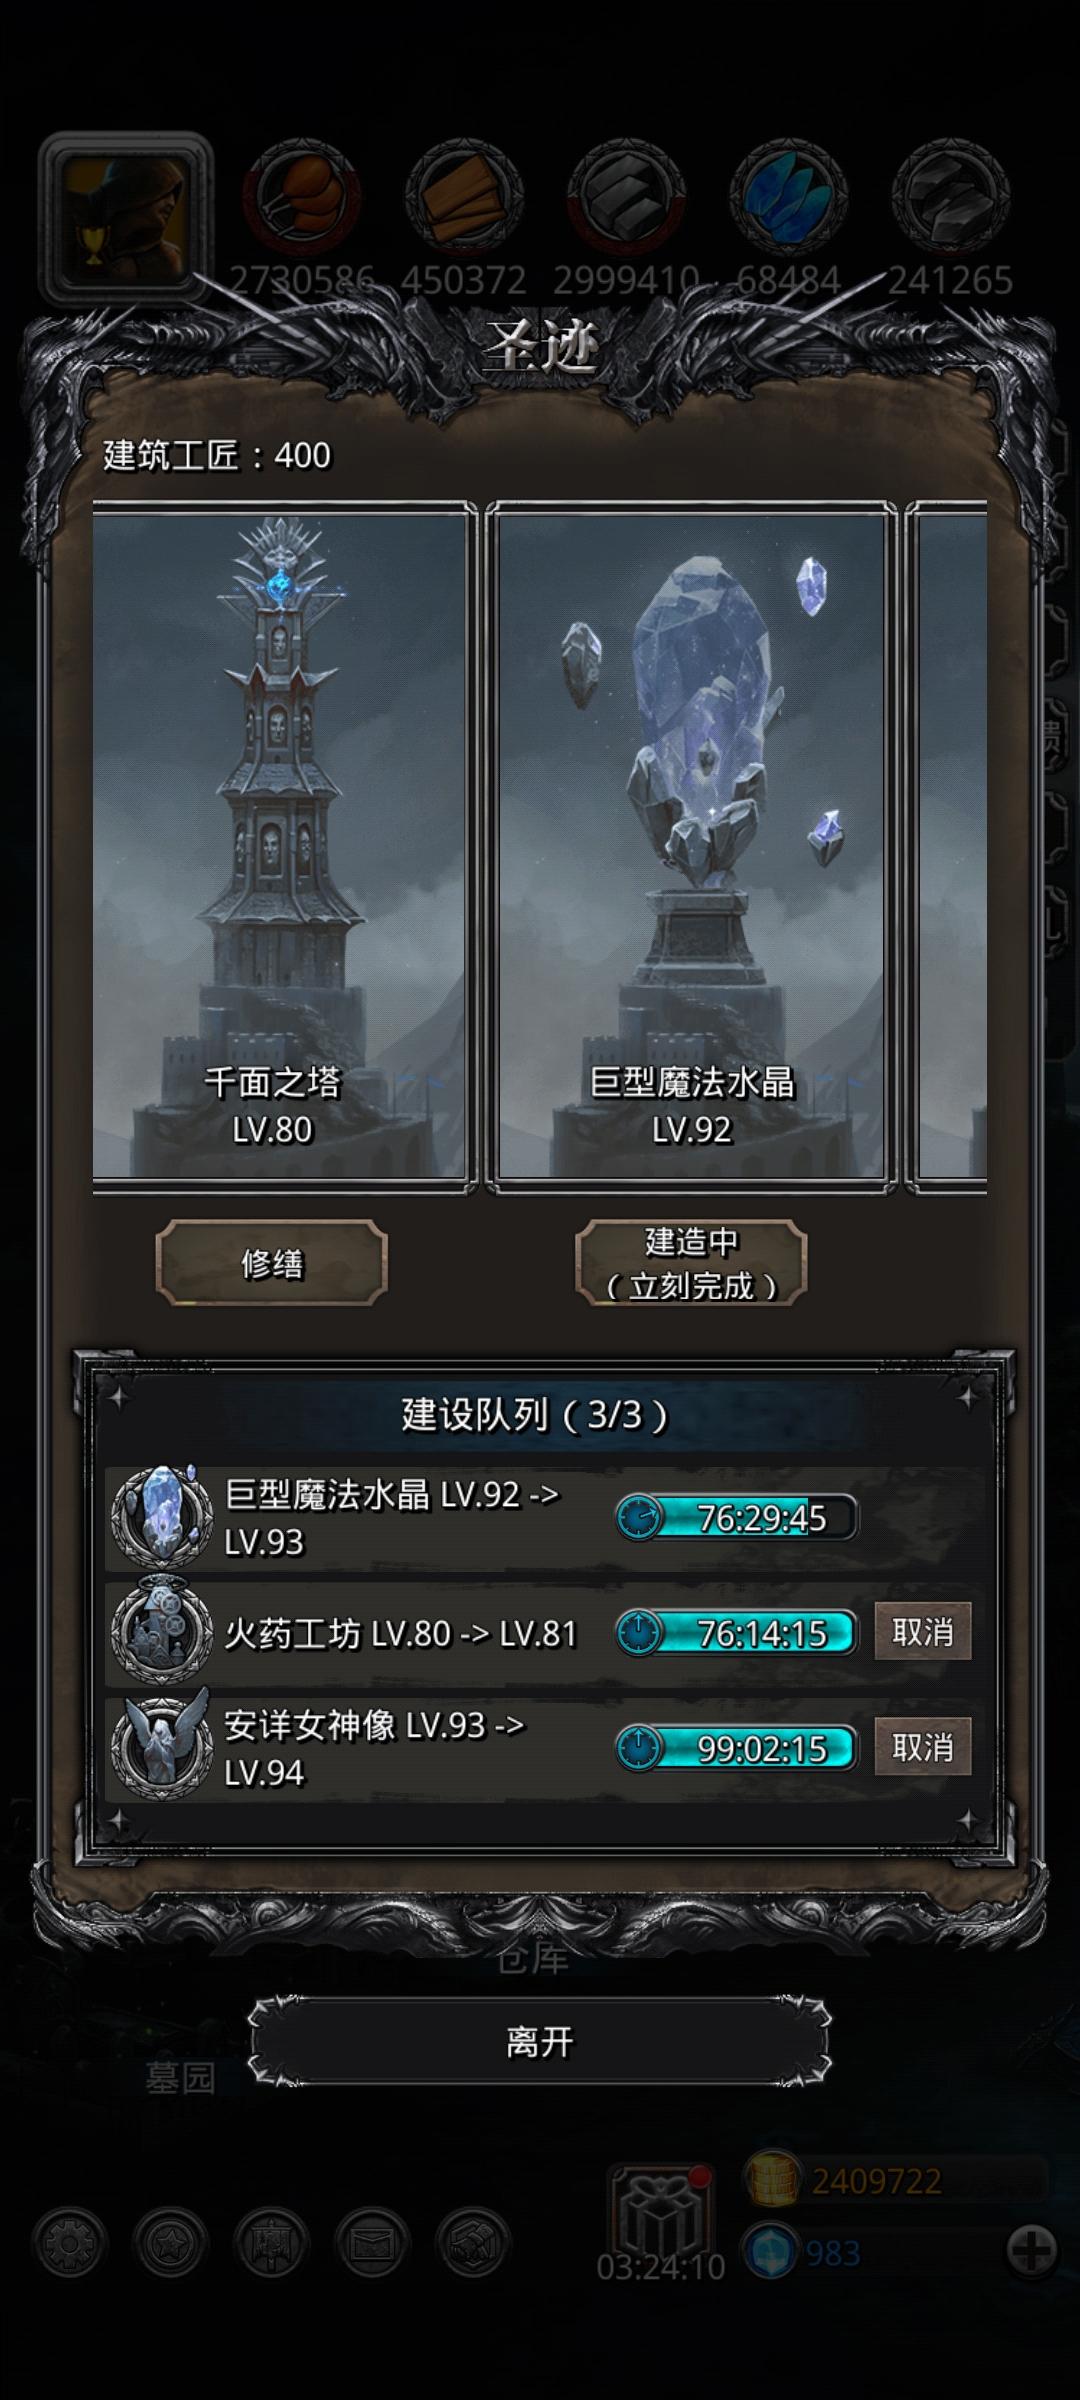Screen dimensions: 1080x2400
Task: Tap the 巨型魔法水晶 progress timer bar
Action: pos(736,1518)
